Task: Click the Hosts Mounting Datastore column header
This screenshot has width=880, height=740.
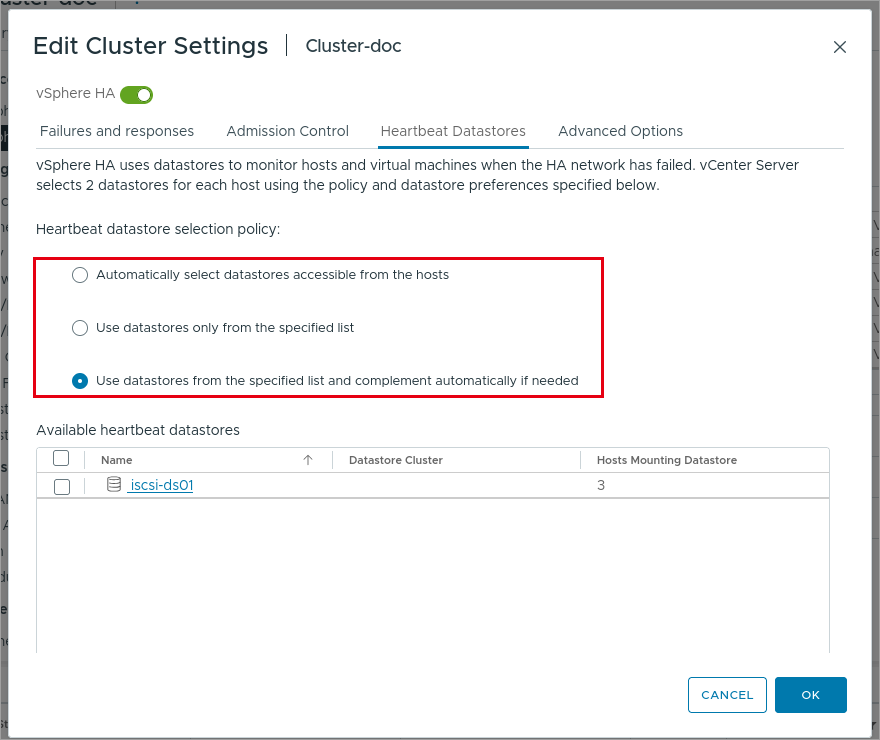Action: 667,460
